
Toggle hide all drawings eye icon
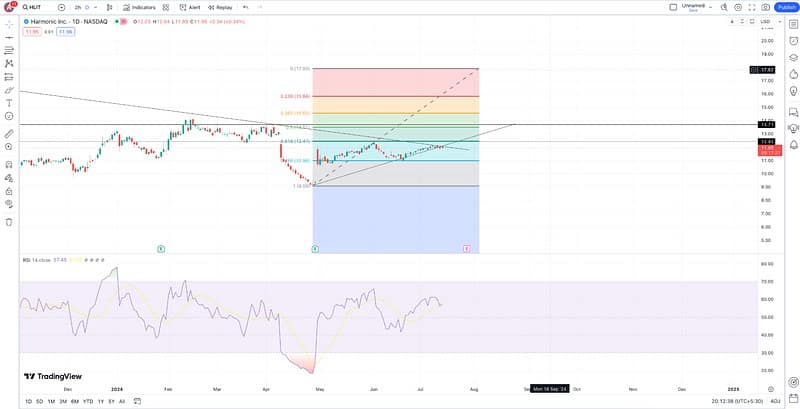[x=9, y=204]
